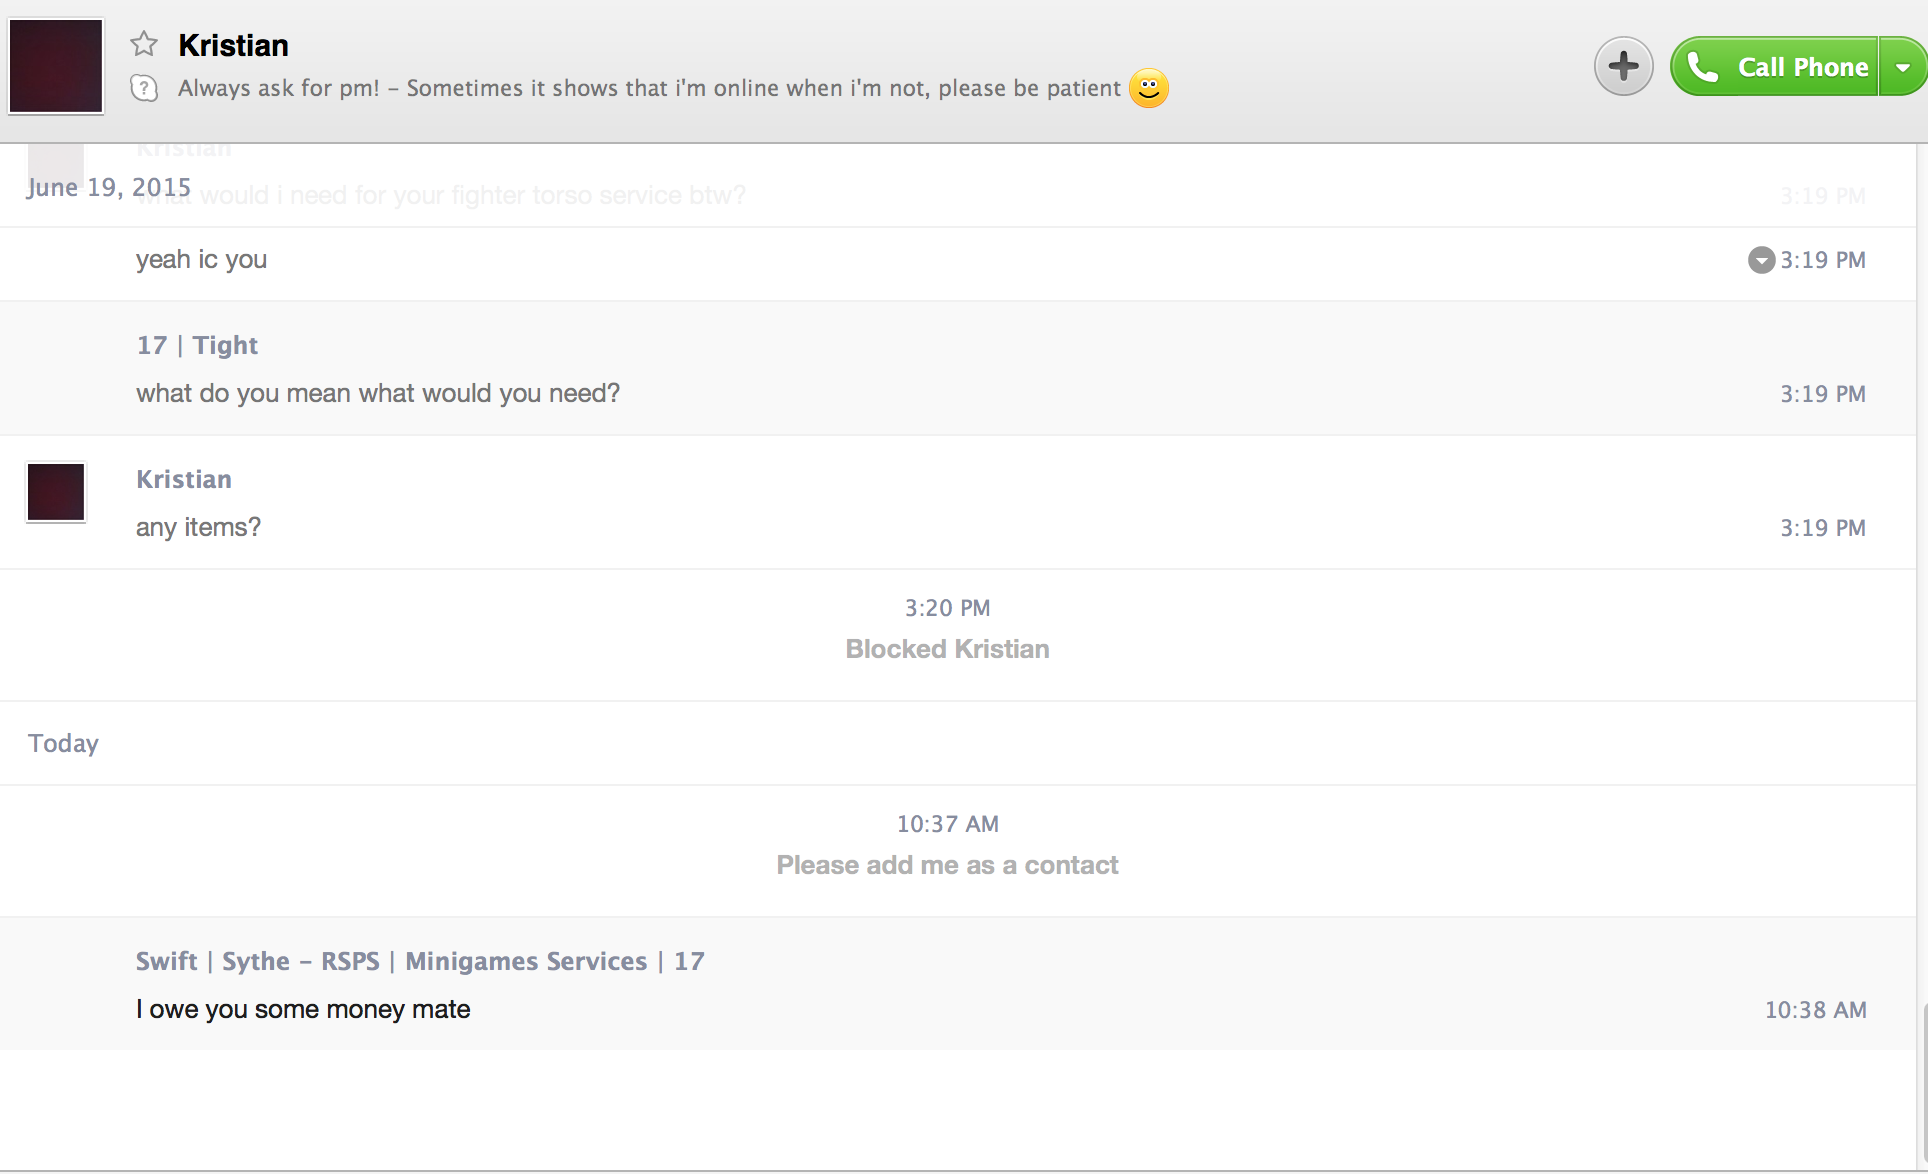Click the 10:38 AM message timestamp
Screen dimensions: 1928x1174
pos(1815,1010)
